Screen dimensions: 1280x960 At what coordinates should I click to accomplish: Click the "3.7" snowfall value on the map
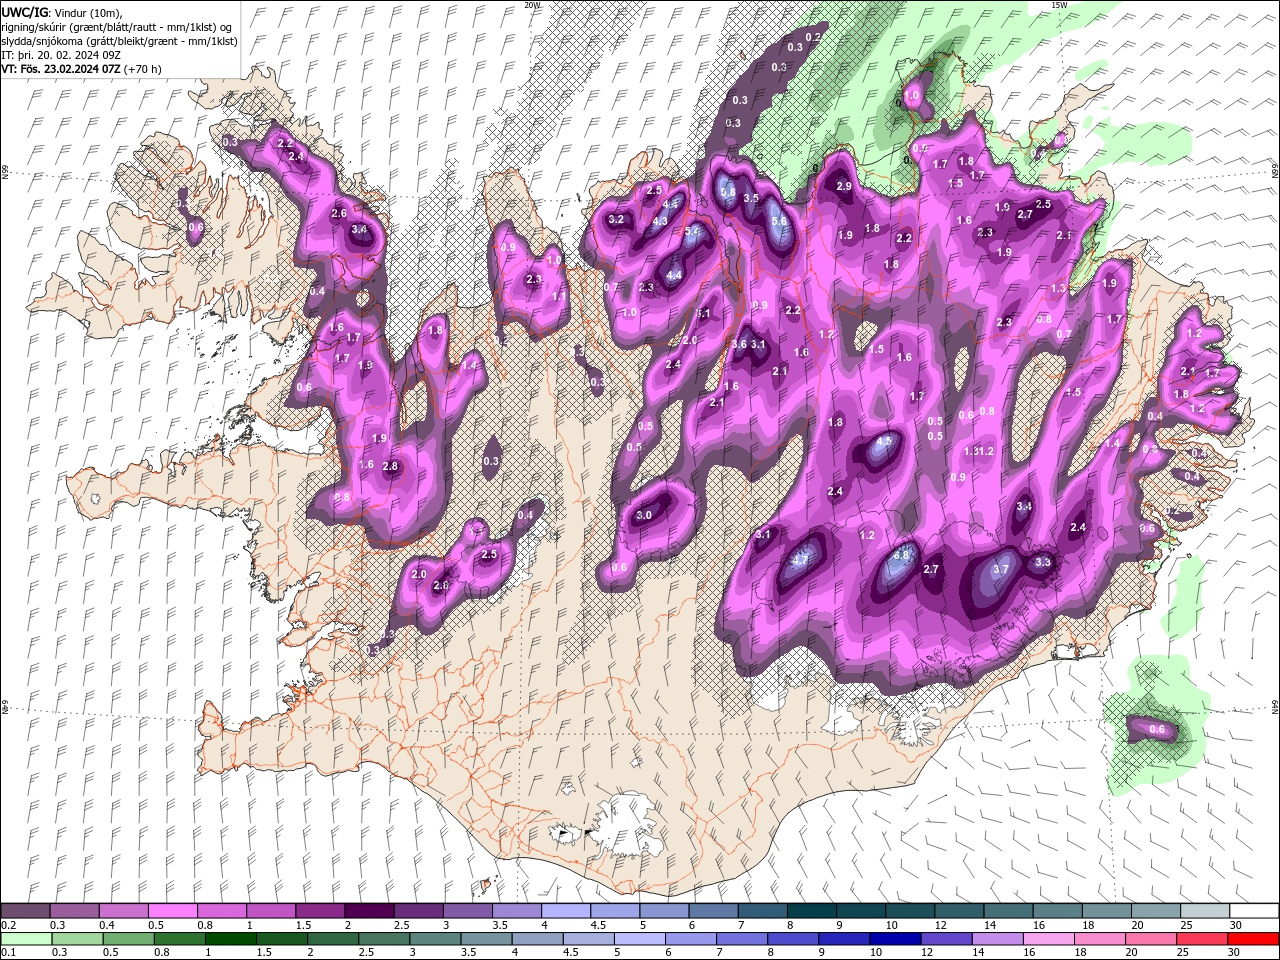click(1002, 569)
